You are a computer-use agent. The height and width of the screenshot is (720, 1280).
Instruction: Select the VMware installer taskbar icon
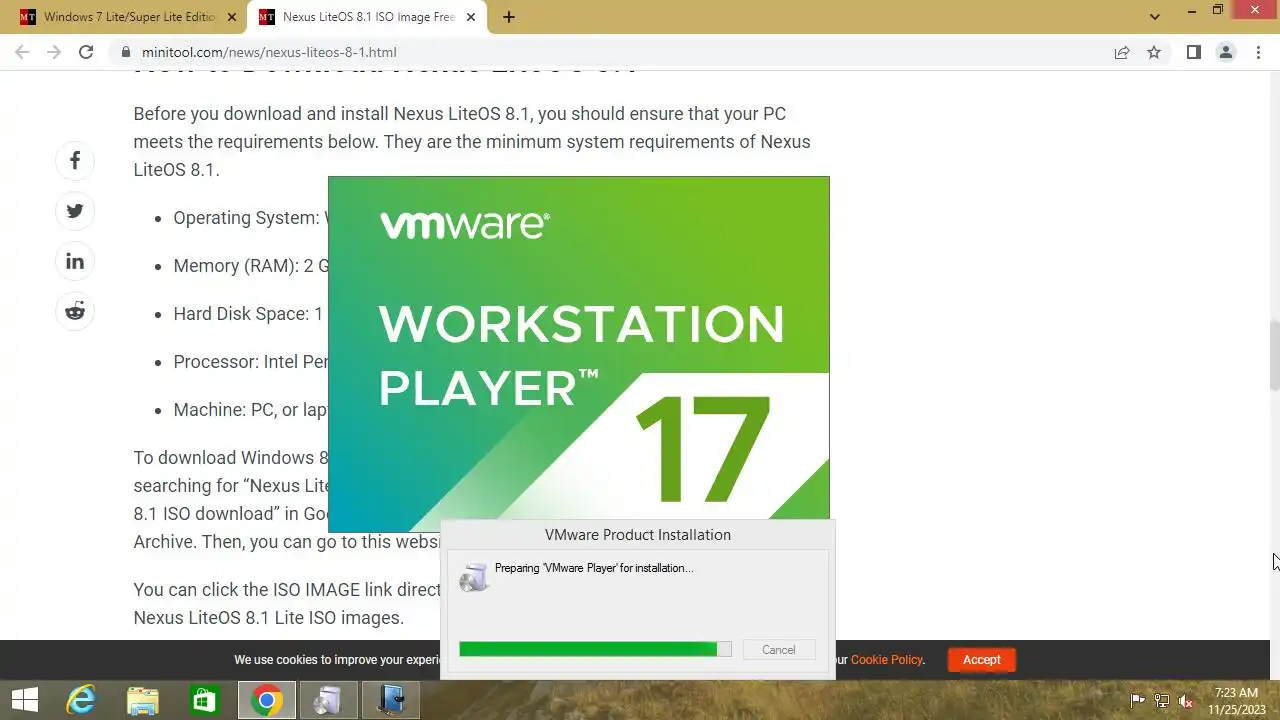click(328, 701)
